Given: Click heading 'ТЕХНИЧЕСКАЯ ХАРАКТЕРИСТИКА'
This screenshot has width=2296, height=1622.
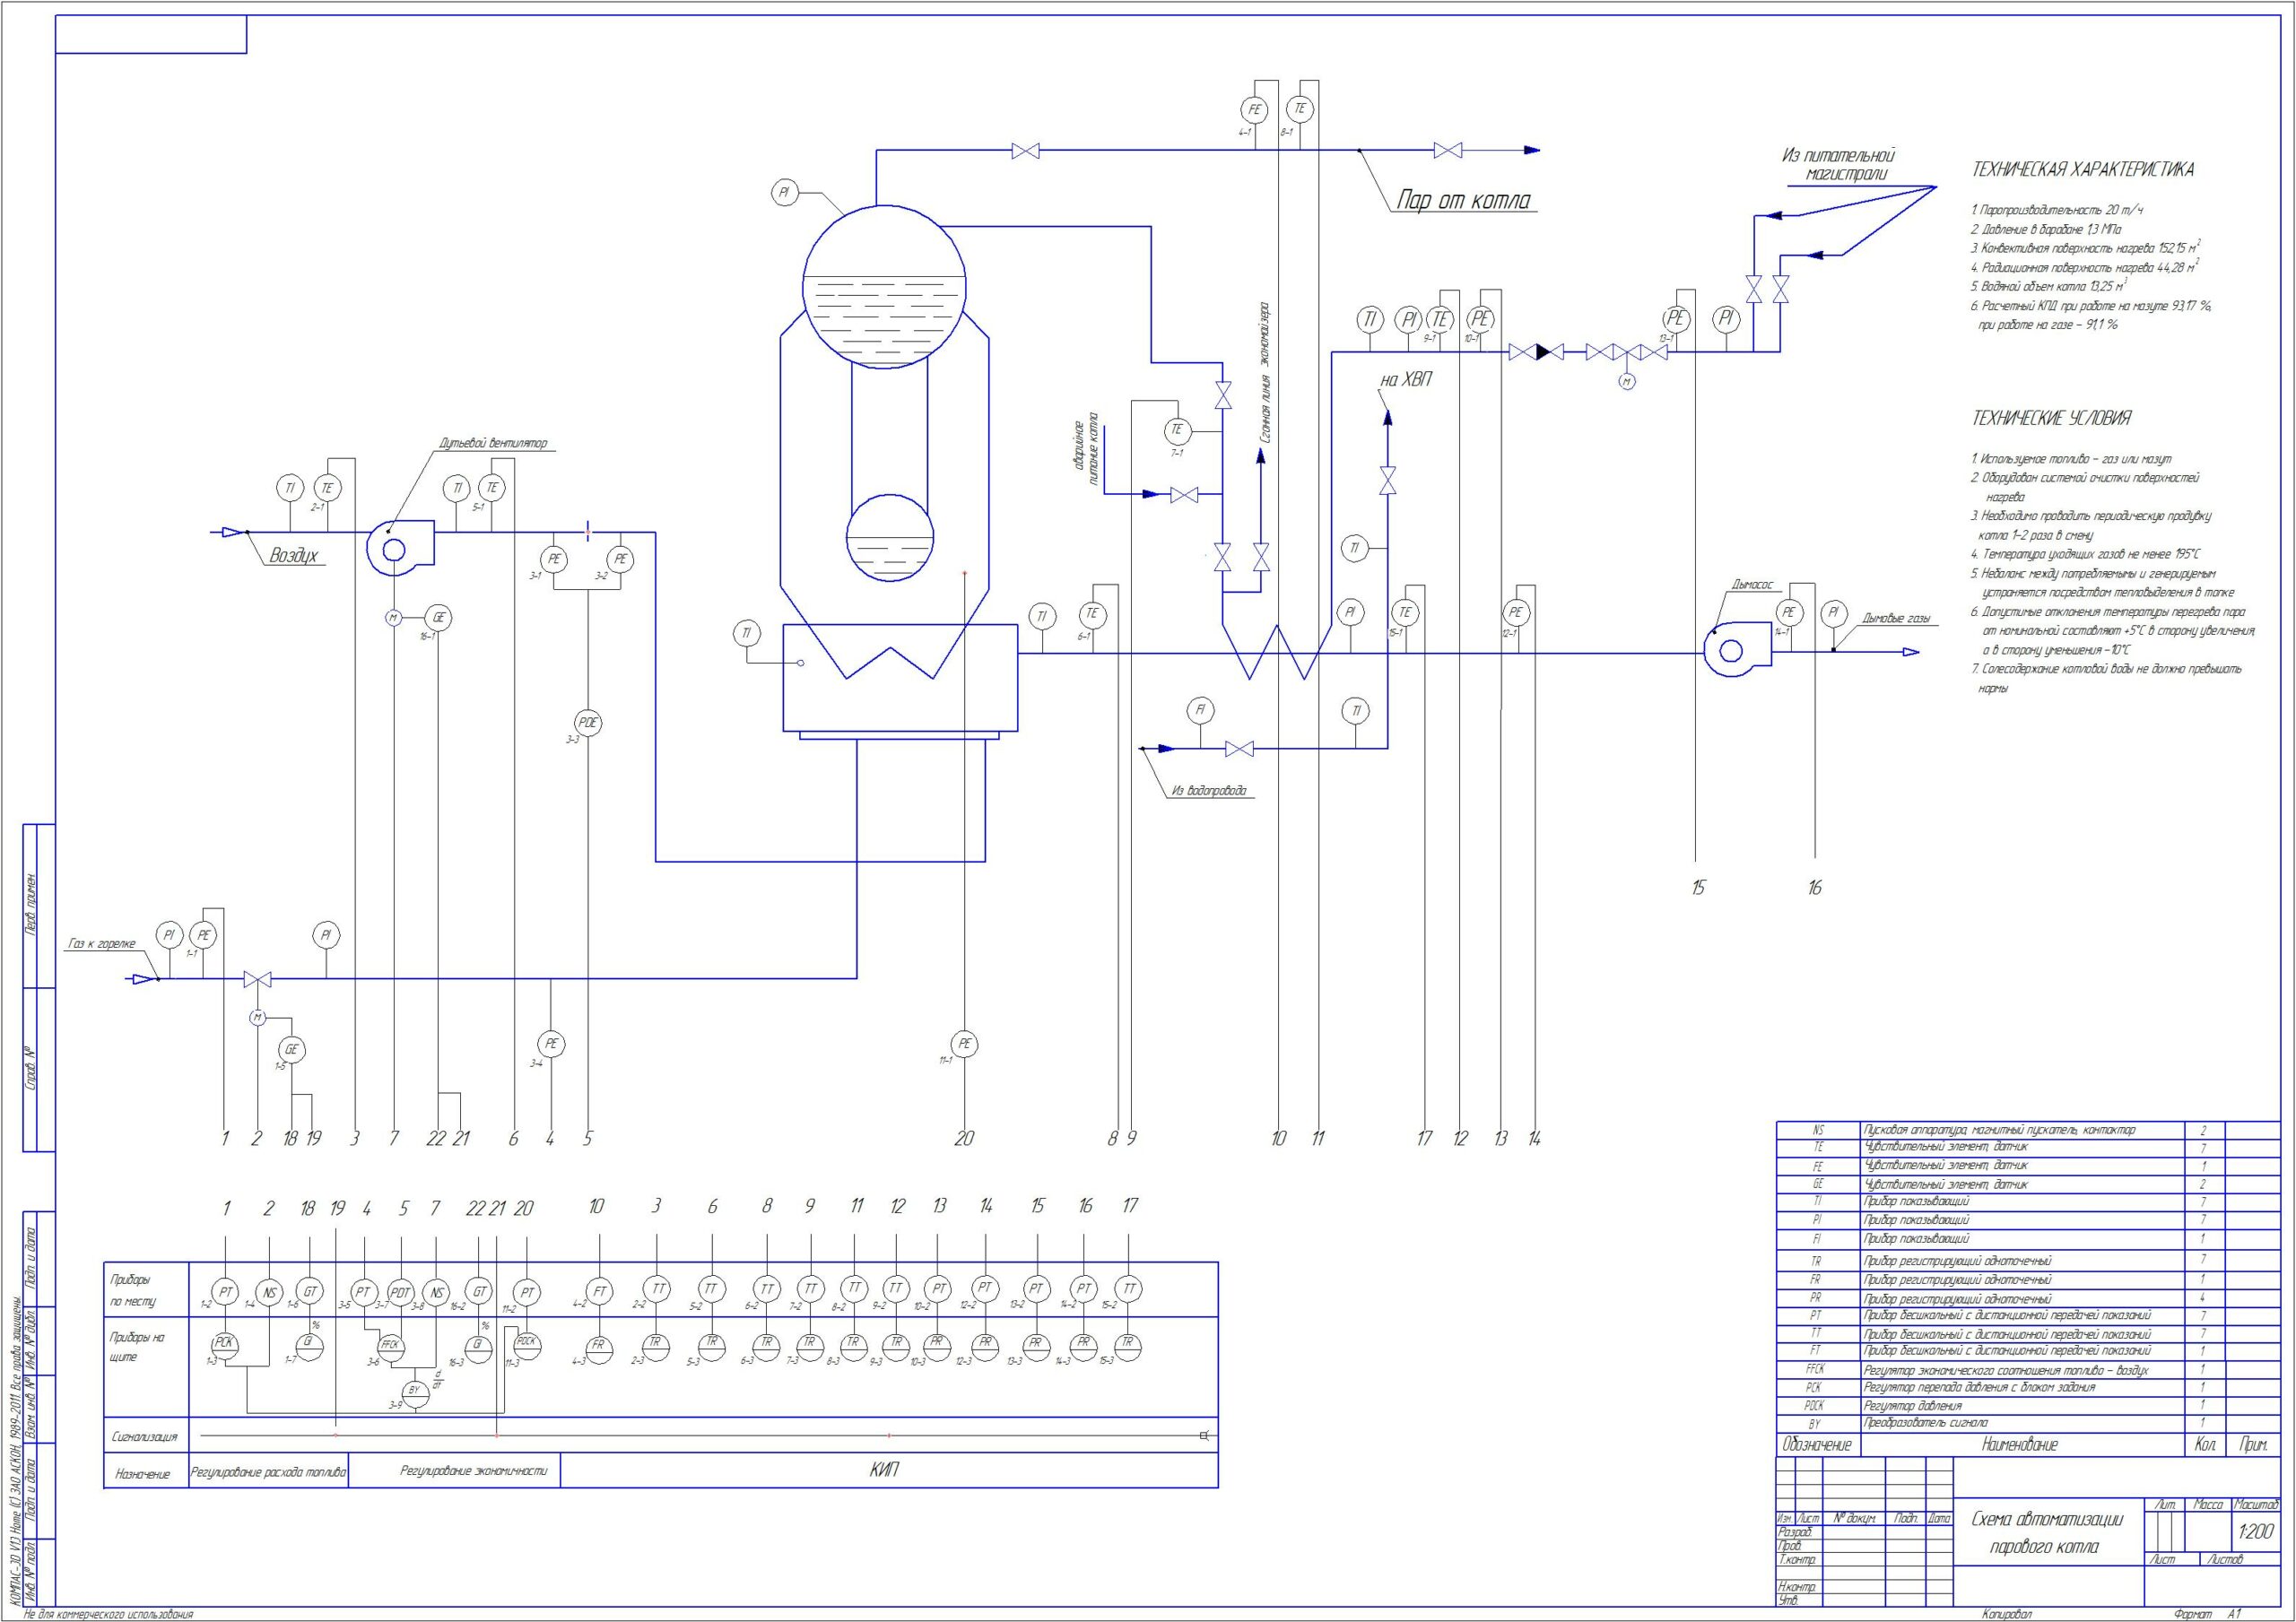Looking at the screenshot, I should click(2083, 169).
